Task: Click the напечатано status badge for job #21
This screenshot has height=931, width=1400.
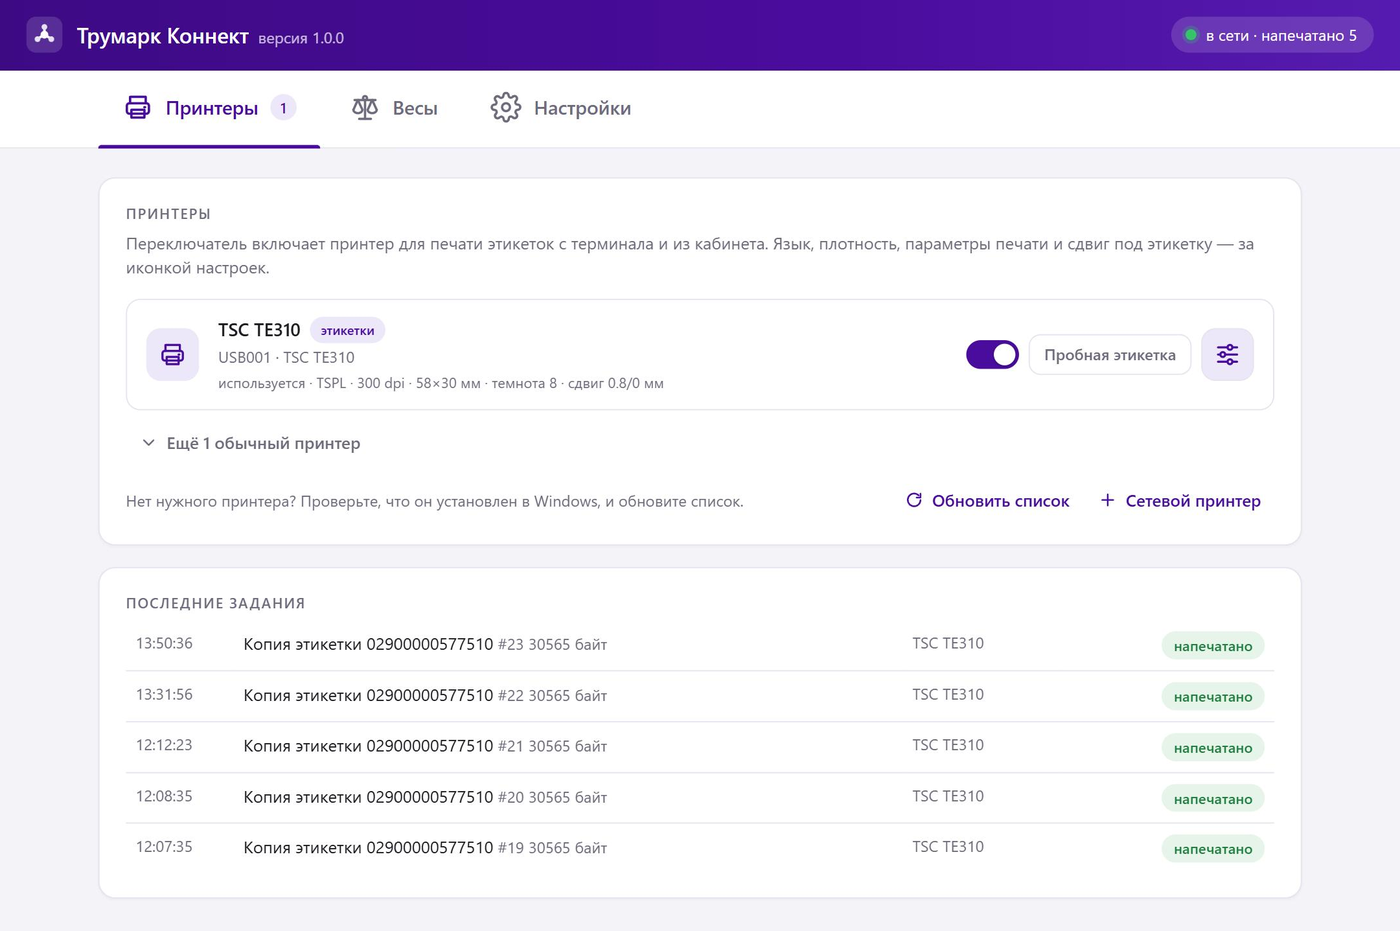Action: tap(1213, 748)
